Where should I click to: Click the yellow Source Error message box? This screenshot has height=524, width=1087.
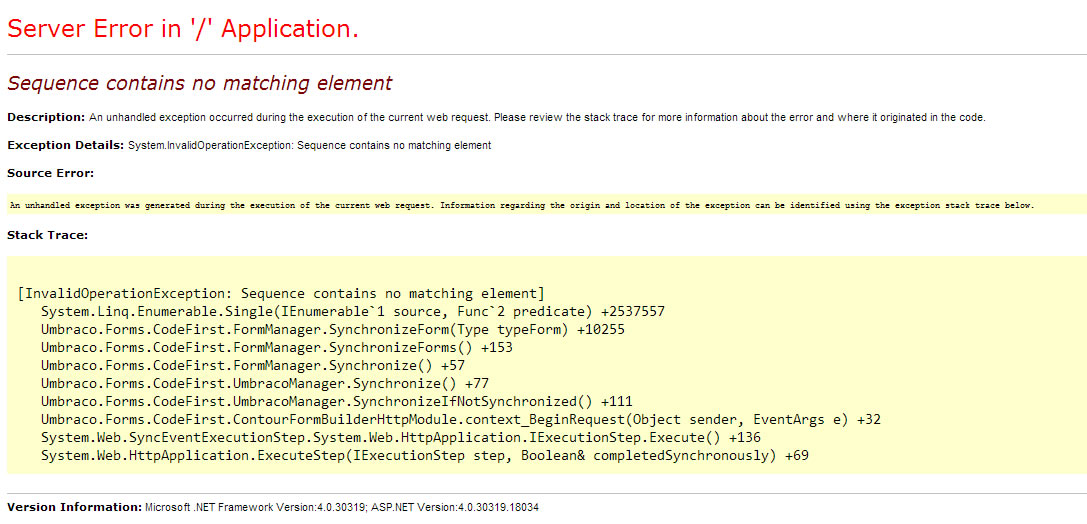[521, 205]
